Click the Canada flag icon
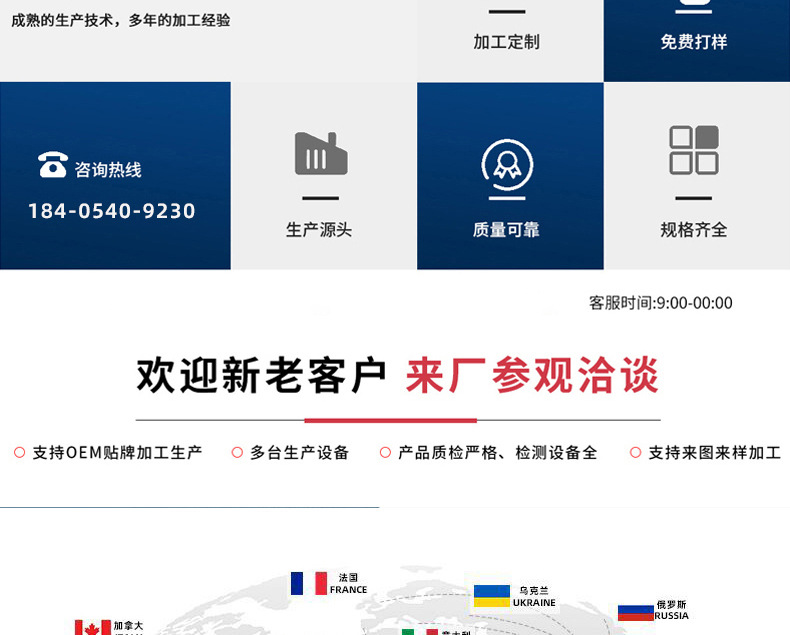 click(x=93, y=627)
